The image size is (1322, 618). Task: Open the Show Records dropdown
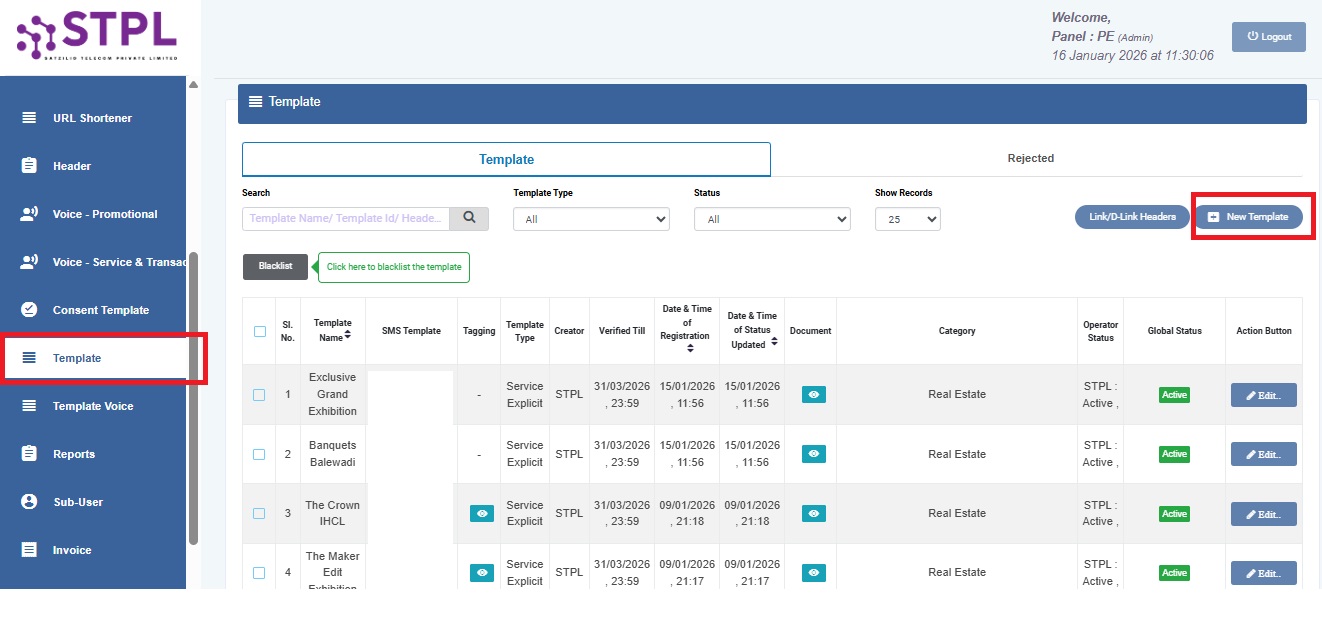pyautogui.click(x=907, y=219)
